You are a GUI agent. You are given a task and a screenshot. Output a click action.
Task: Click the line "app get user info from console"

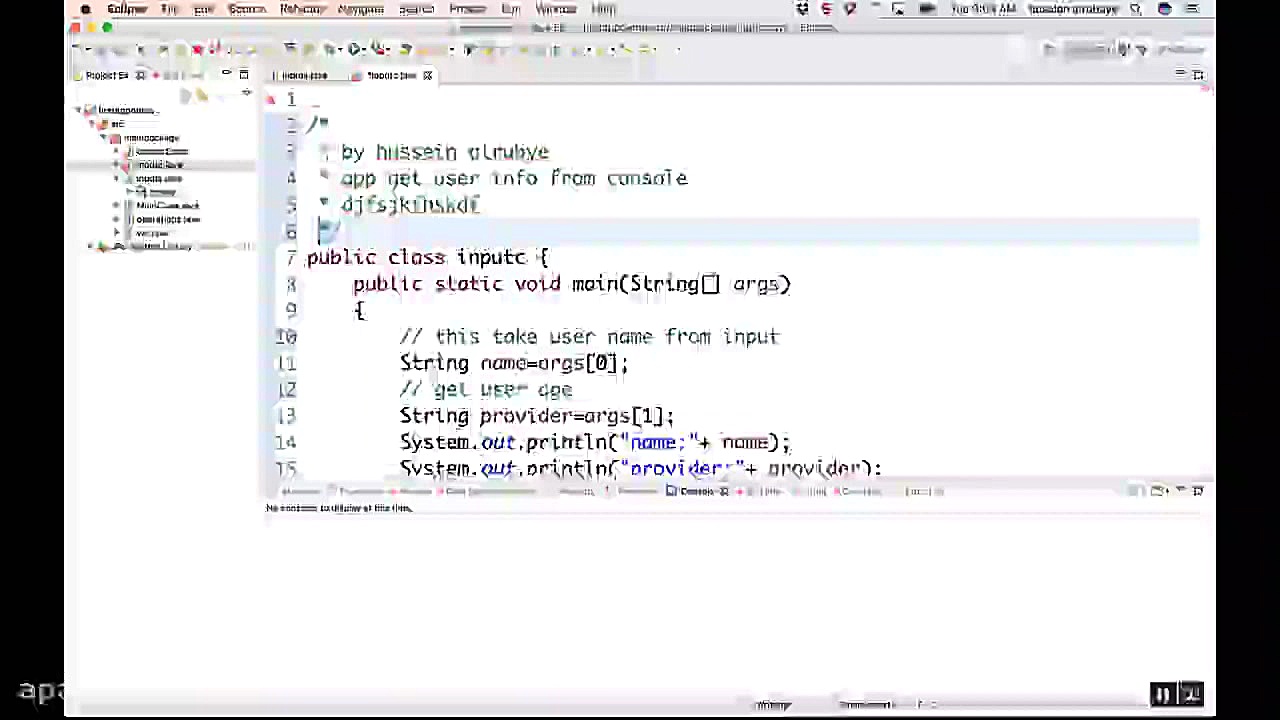(x=514, y=178)
